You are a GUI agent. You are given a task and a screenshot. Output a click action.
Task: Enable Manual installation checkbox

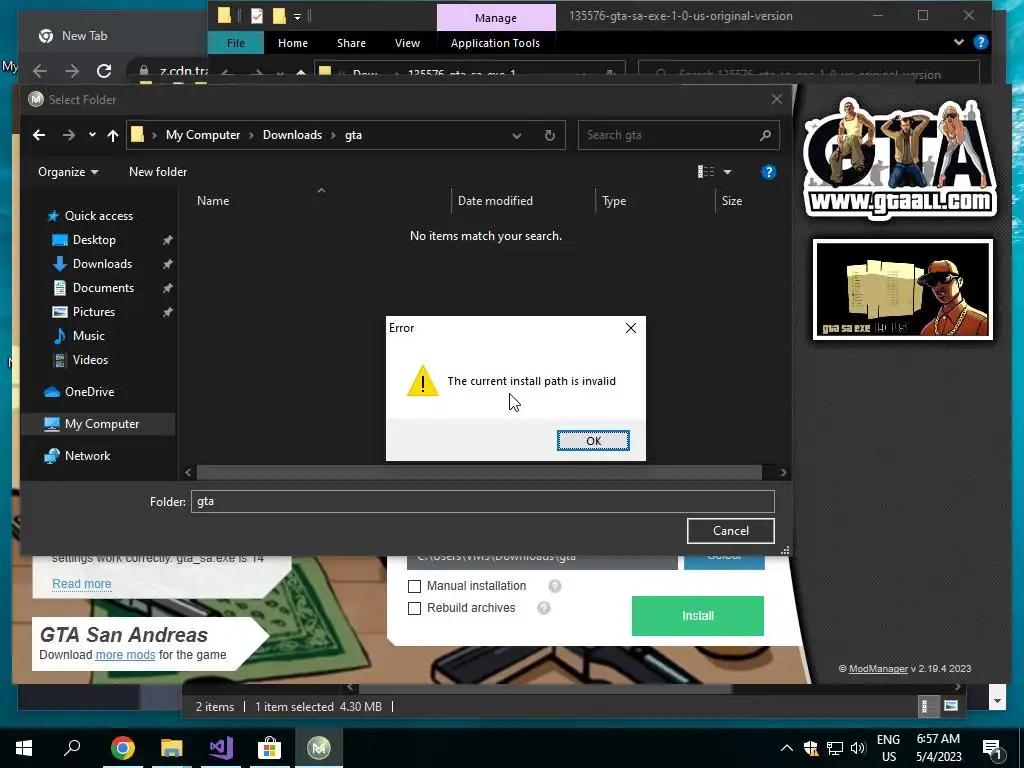click(x=414, y=586)
